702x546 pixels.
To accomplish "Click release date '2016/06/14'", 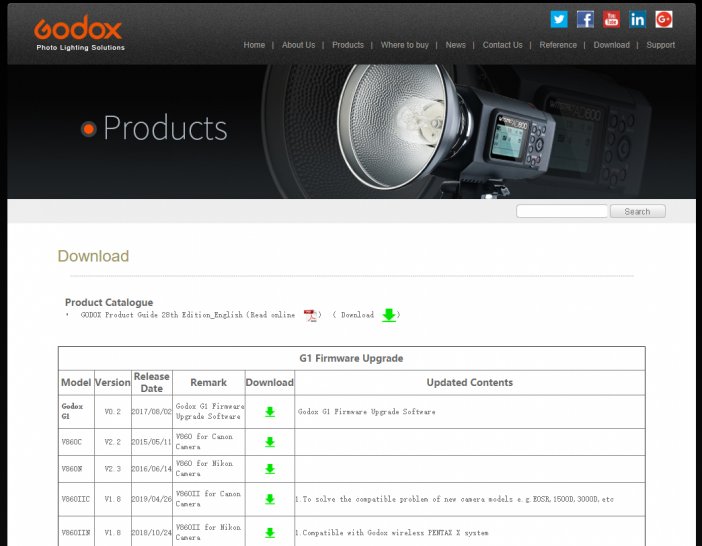I will (151, 469).
